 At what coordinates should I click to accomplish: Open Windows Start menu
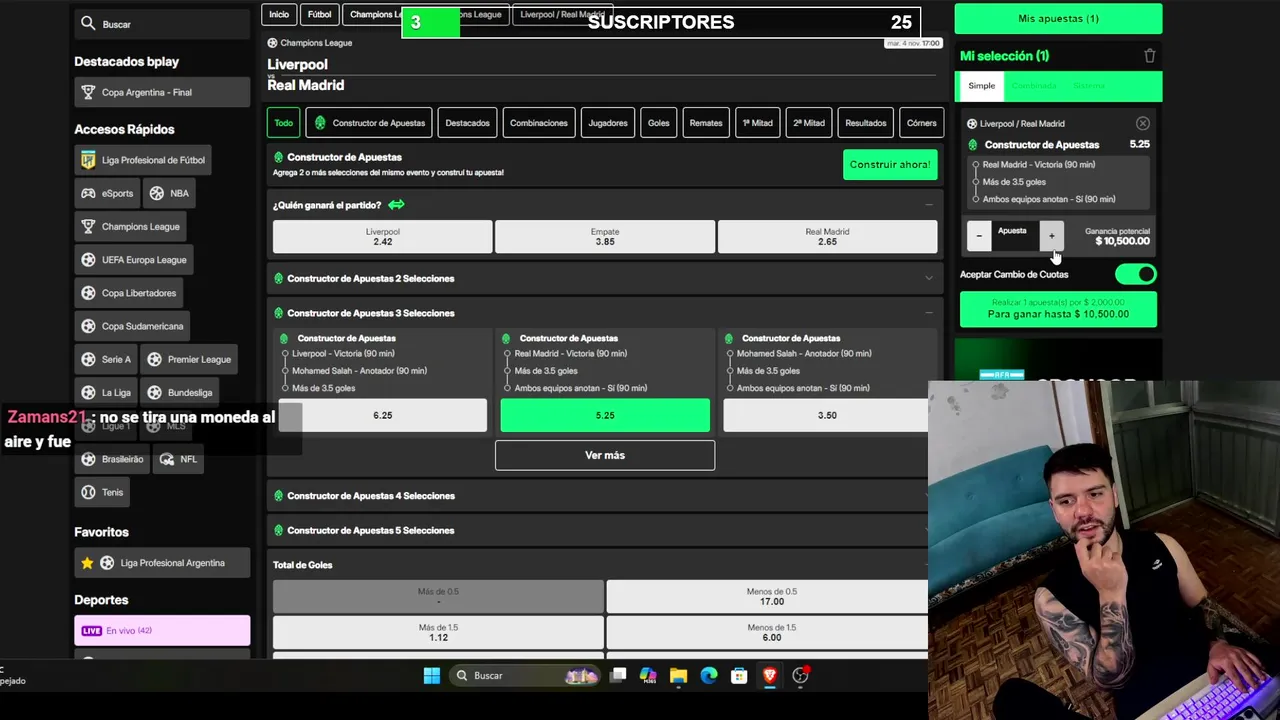tap(431, 676)
